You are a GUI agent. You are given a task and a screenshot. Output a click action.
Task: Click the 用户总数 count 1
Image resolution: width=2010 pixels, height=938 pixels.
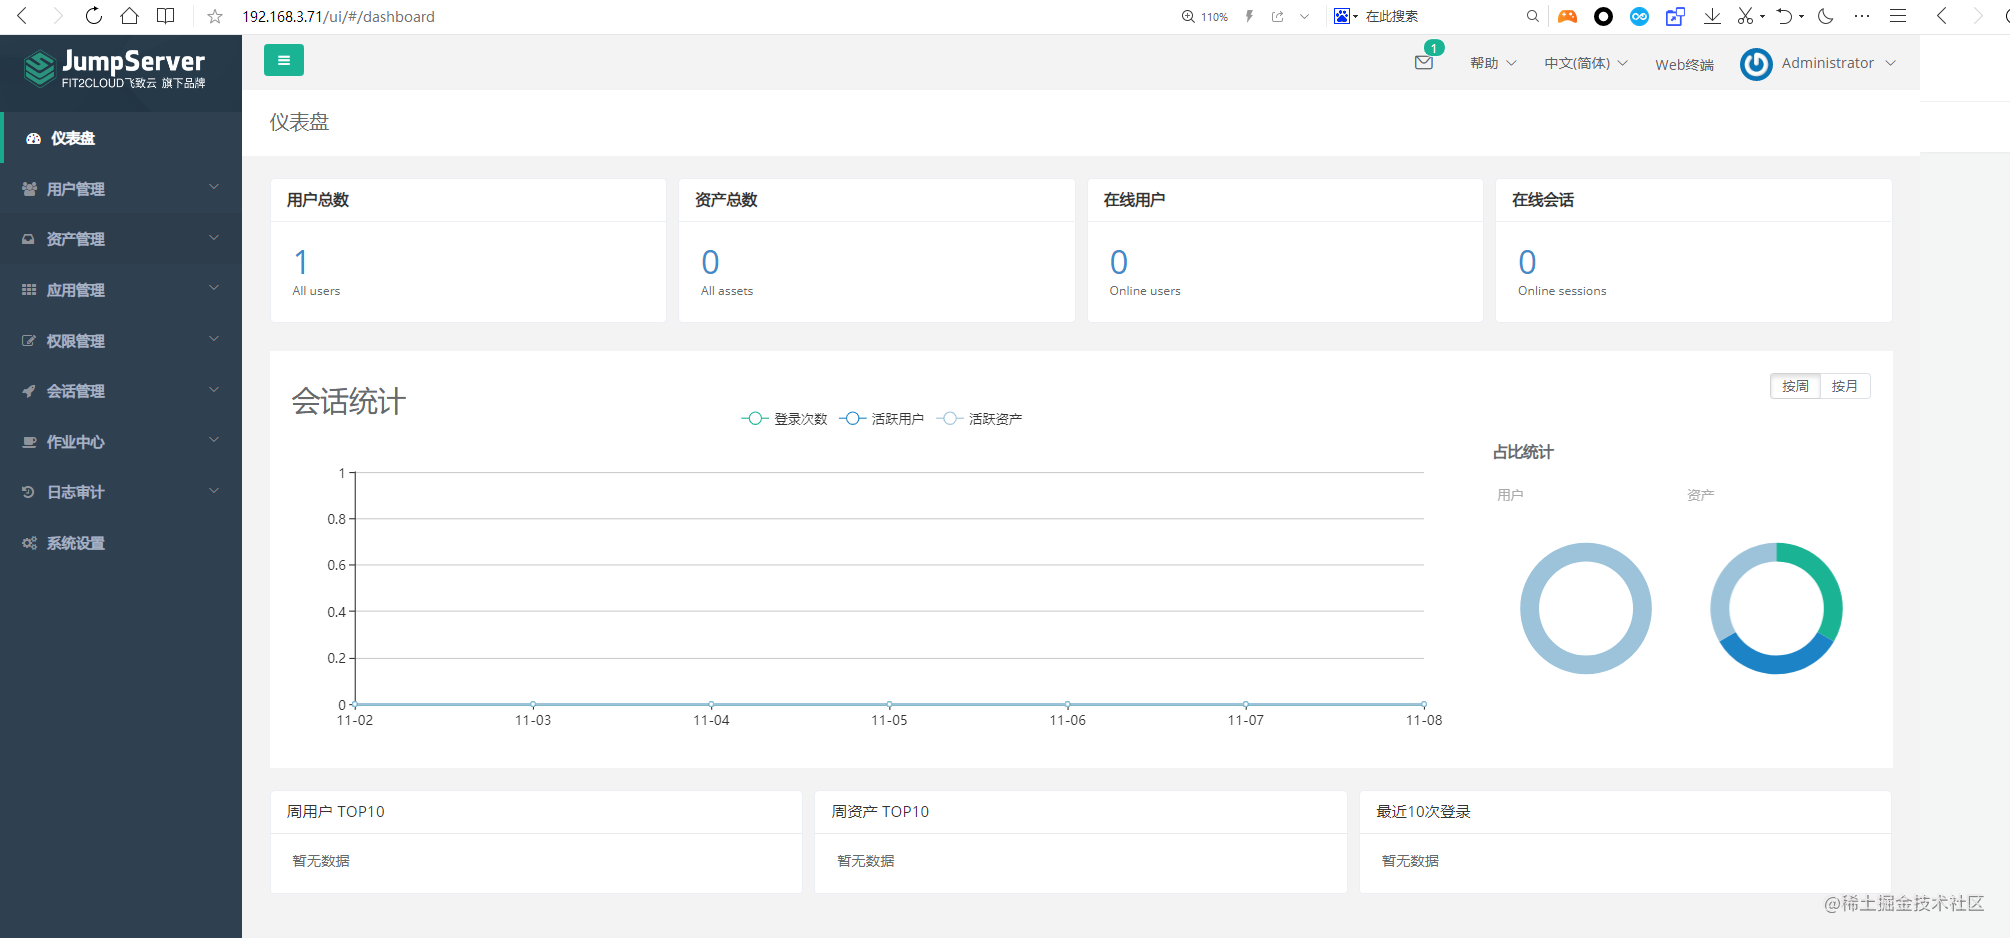301,262
